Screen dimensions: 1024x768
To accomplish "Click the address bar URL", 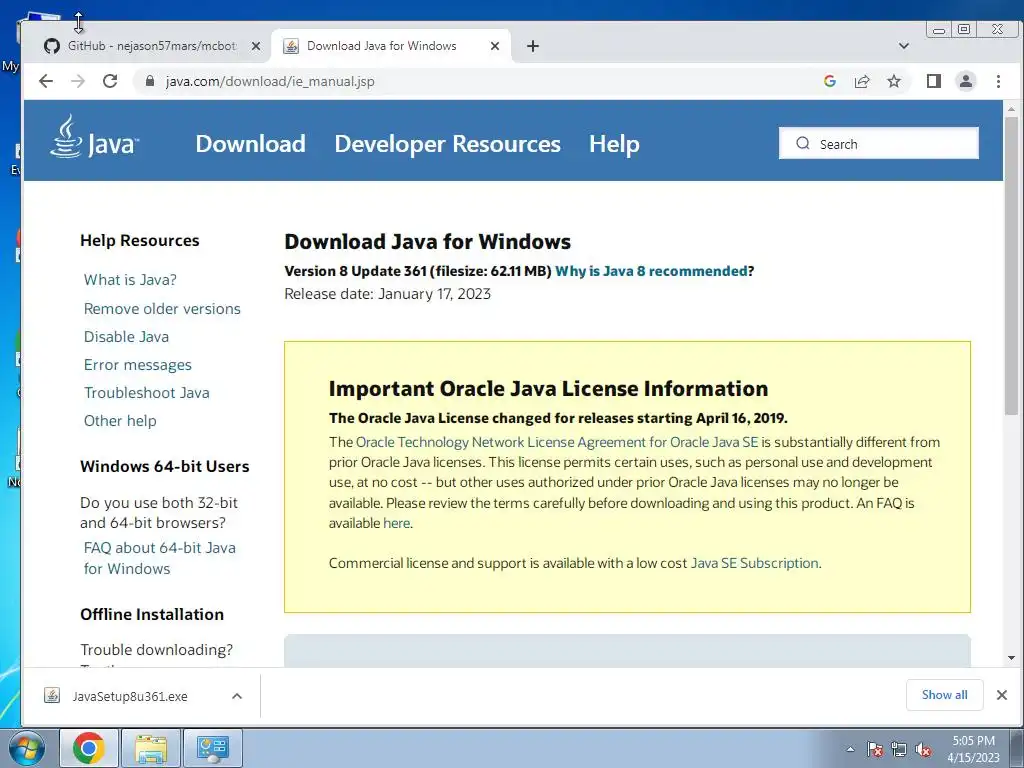I will pos(270,82).
